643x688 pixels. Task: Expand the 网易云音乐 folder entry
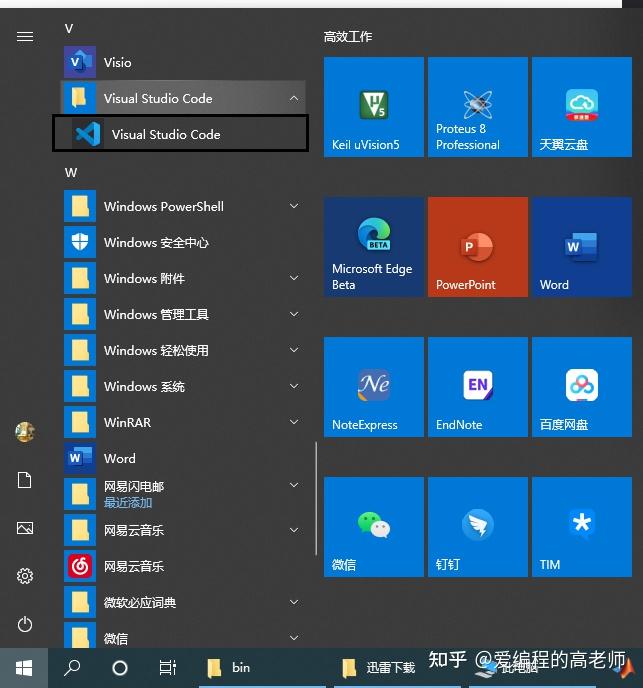point(294,530)
